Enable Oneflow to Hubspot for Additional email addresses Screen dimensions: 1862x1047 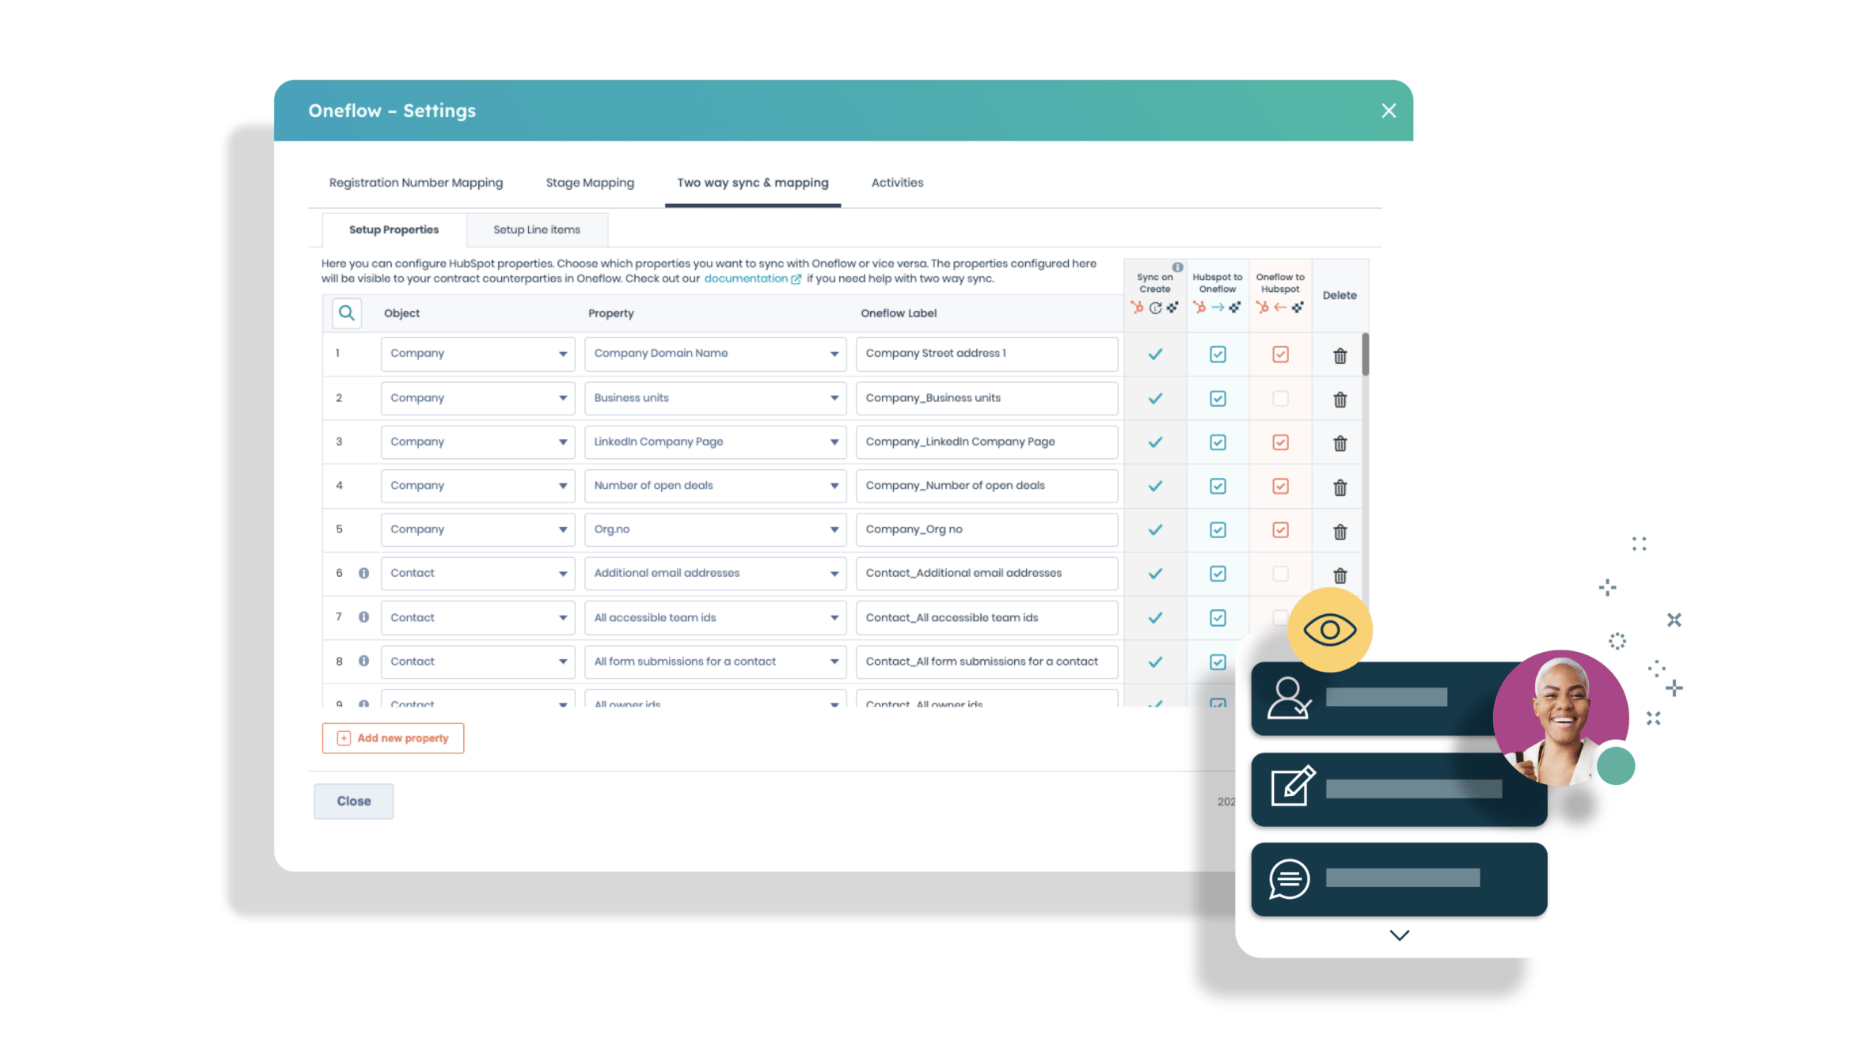[x=1280, y=574]
